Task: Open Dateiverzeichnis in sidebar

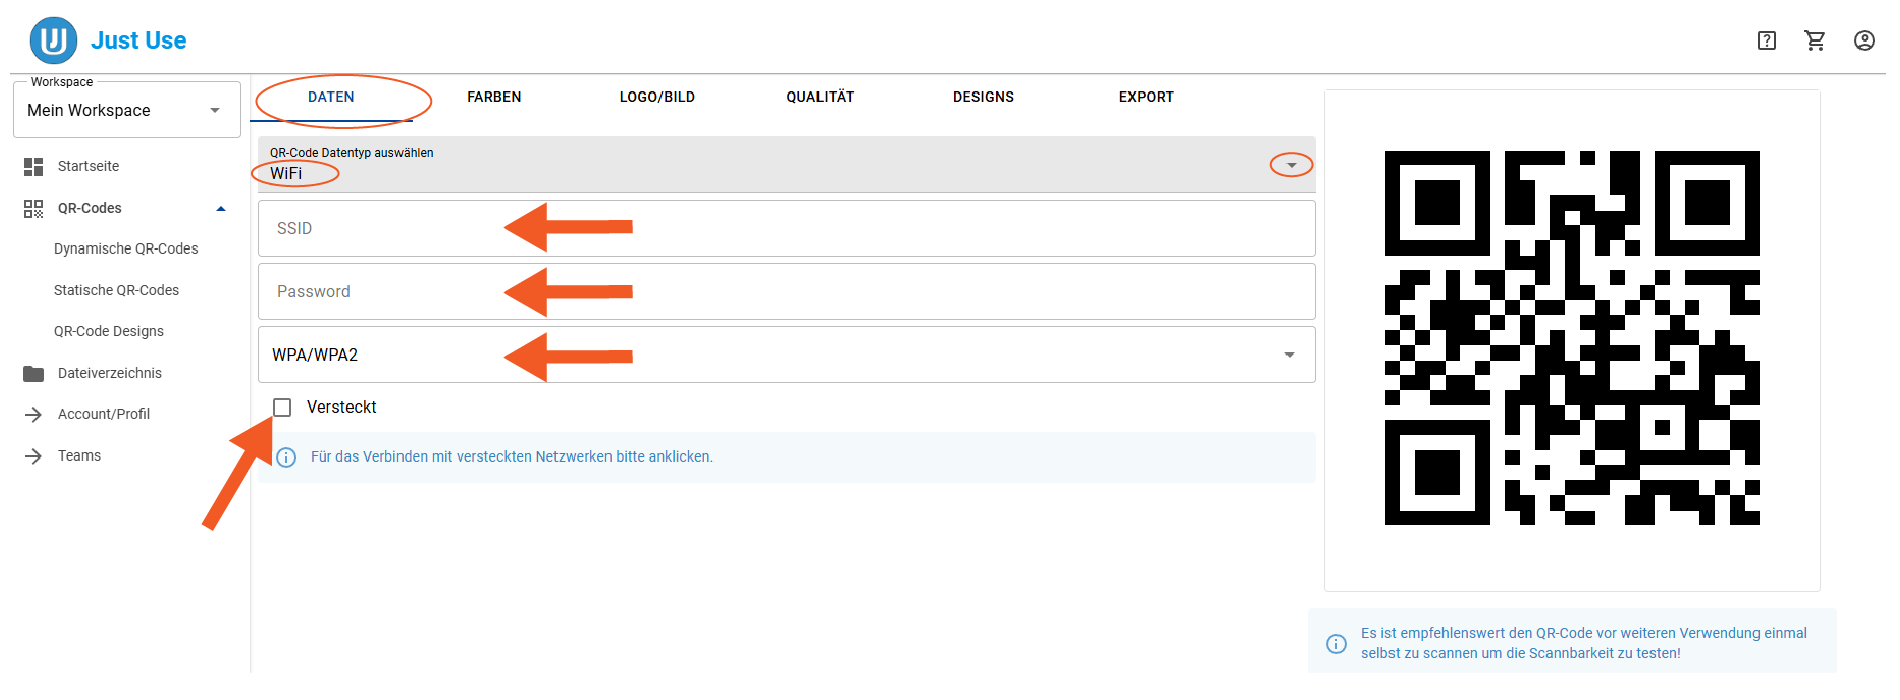Action: 110,373
